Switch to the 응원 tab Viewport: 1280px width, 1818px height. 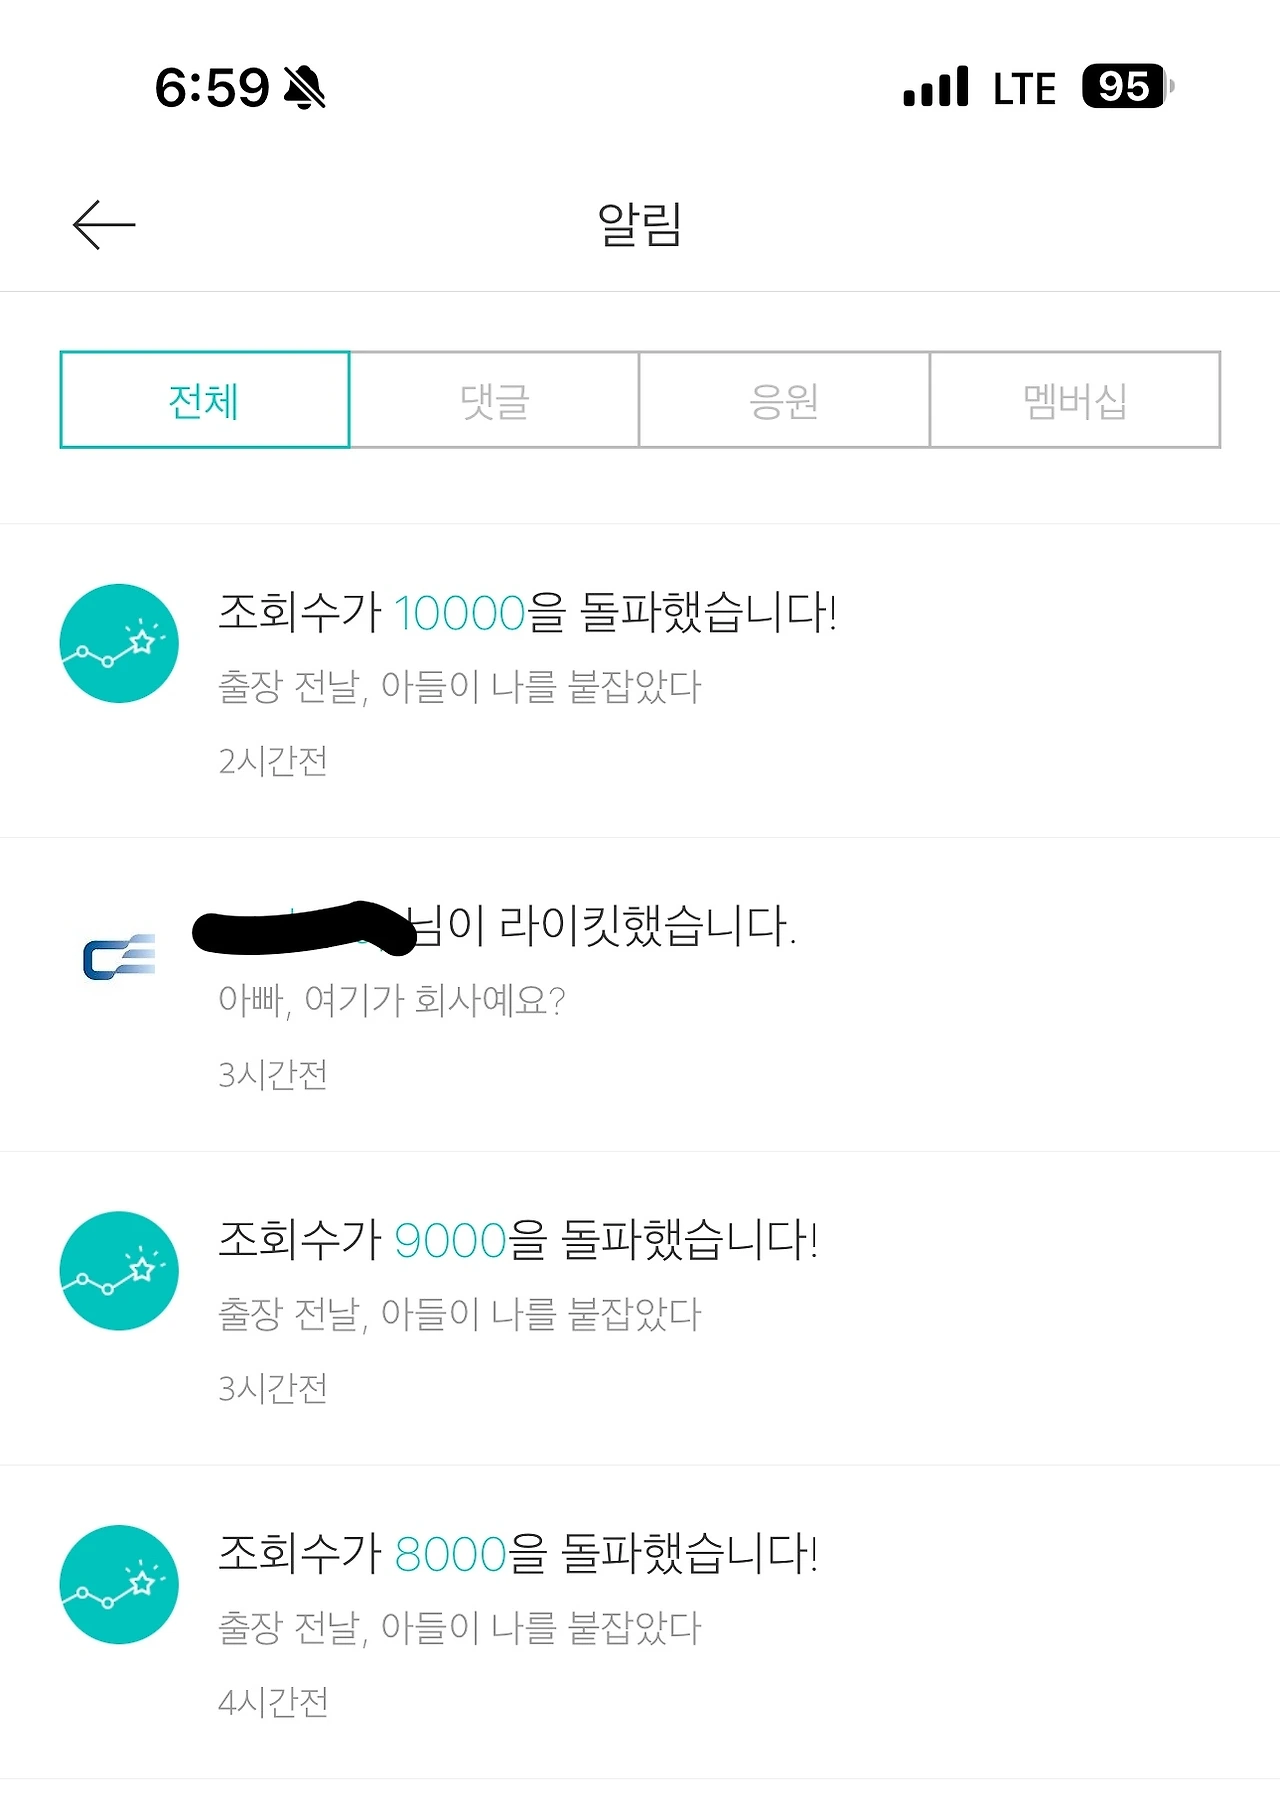785,400
